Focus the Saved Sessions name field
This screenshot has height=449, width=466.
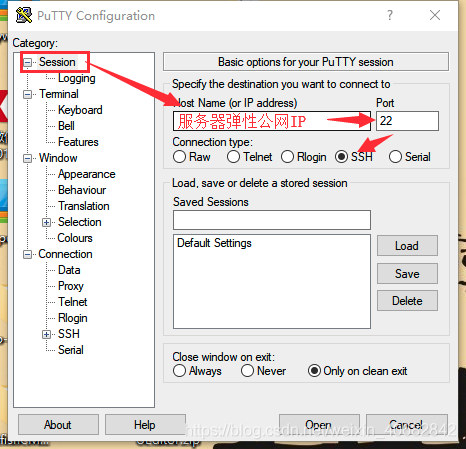(x=272, y=220)
